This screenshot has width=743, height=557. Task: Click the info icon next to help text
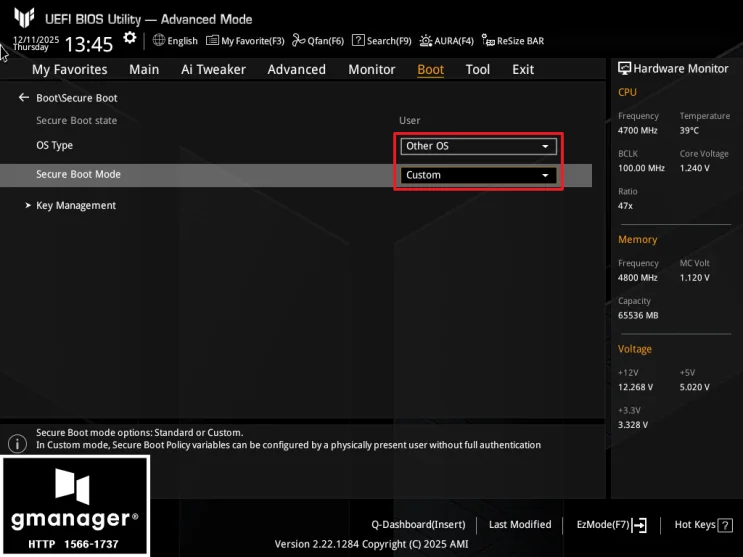18,444
